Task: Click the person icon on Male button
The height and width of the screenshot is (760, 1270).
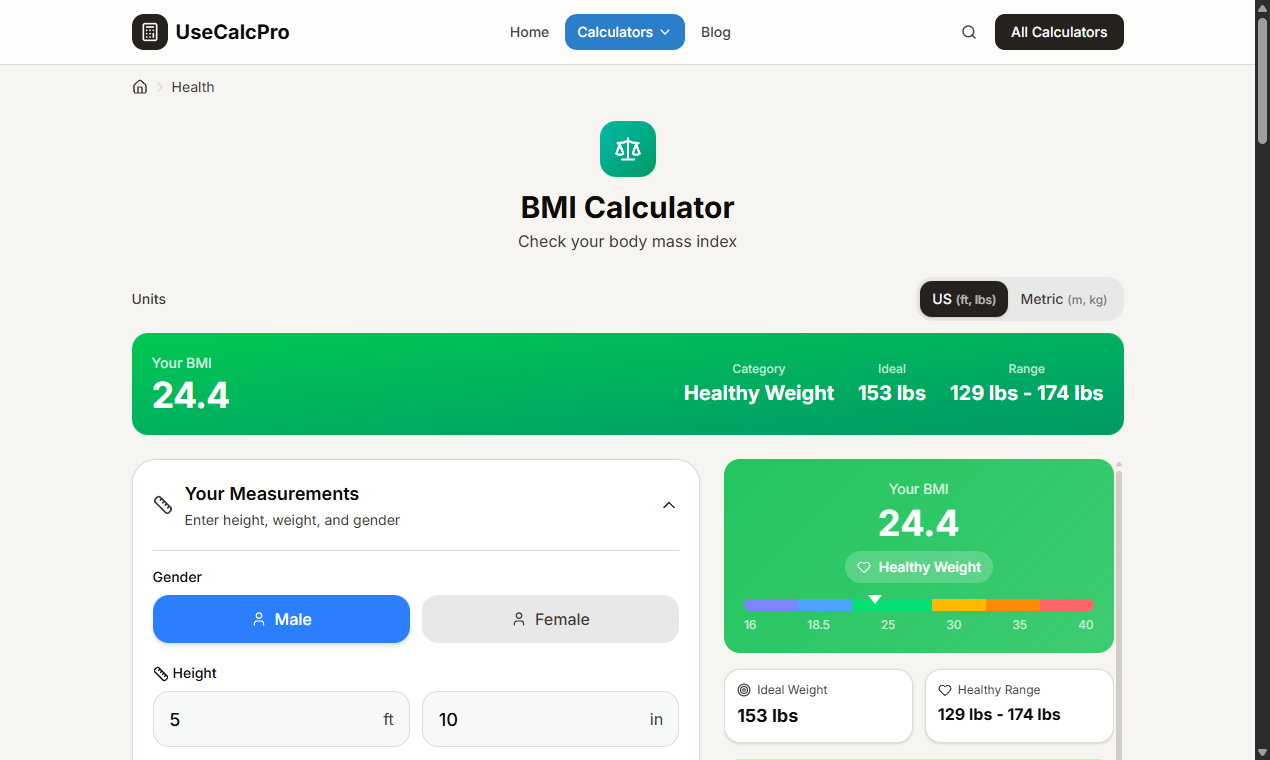Action: pyautogui.click(x=259, y=619)
